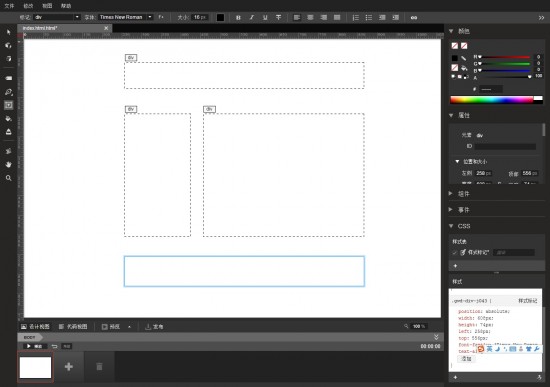Collapse the 颜色 color panel
Screen dimensions: 550x387
click(451, 31)
